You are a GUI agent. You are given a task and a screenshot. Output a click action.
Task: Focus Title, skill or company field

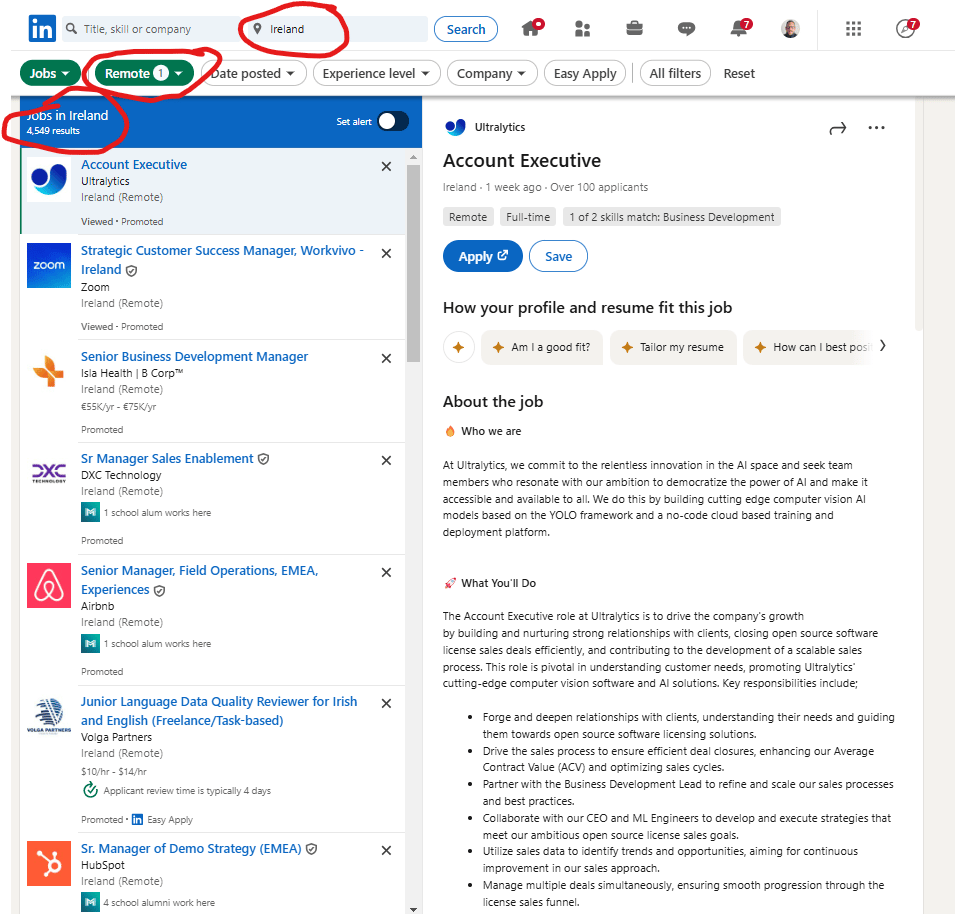point(150,29)
